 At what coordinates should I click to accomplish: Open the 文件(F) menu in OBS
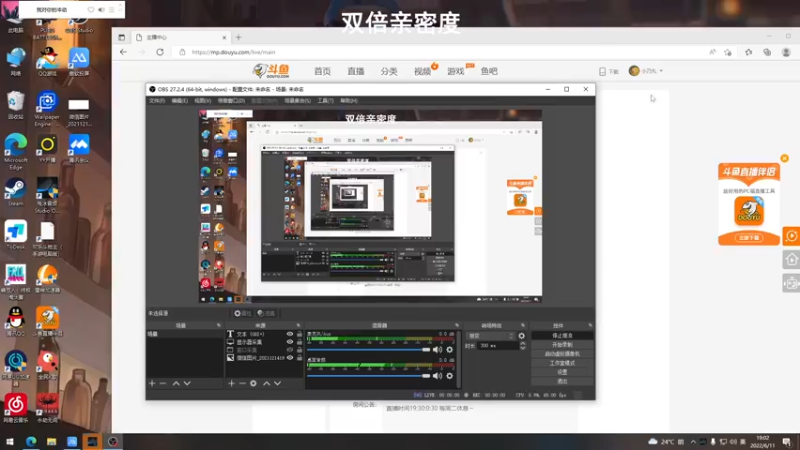[157, 101]
